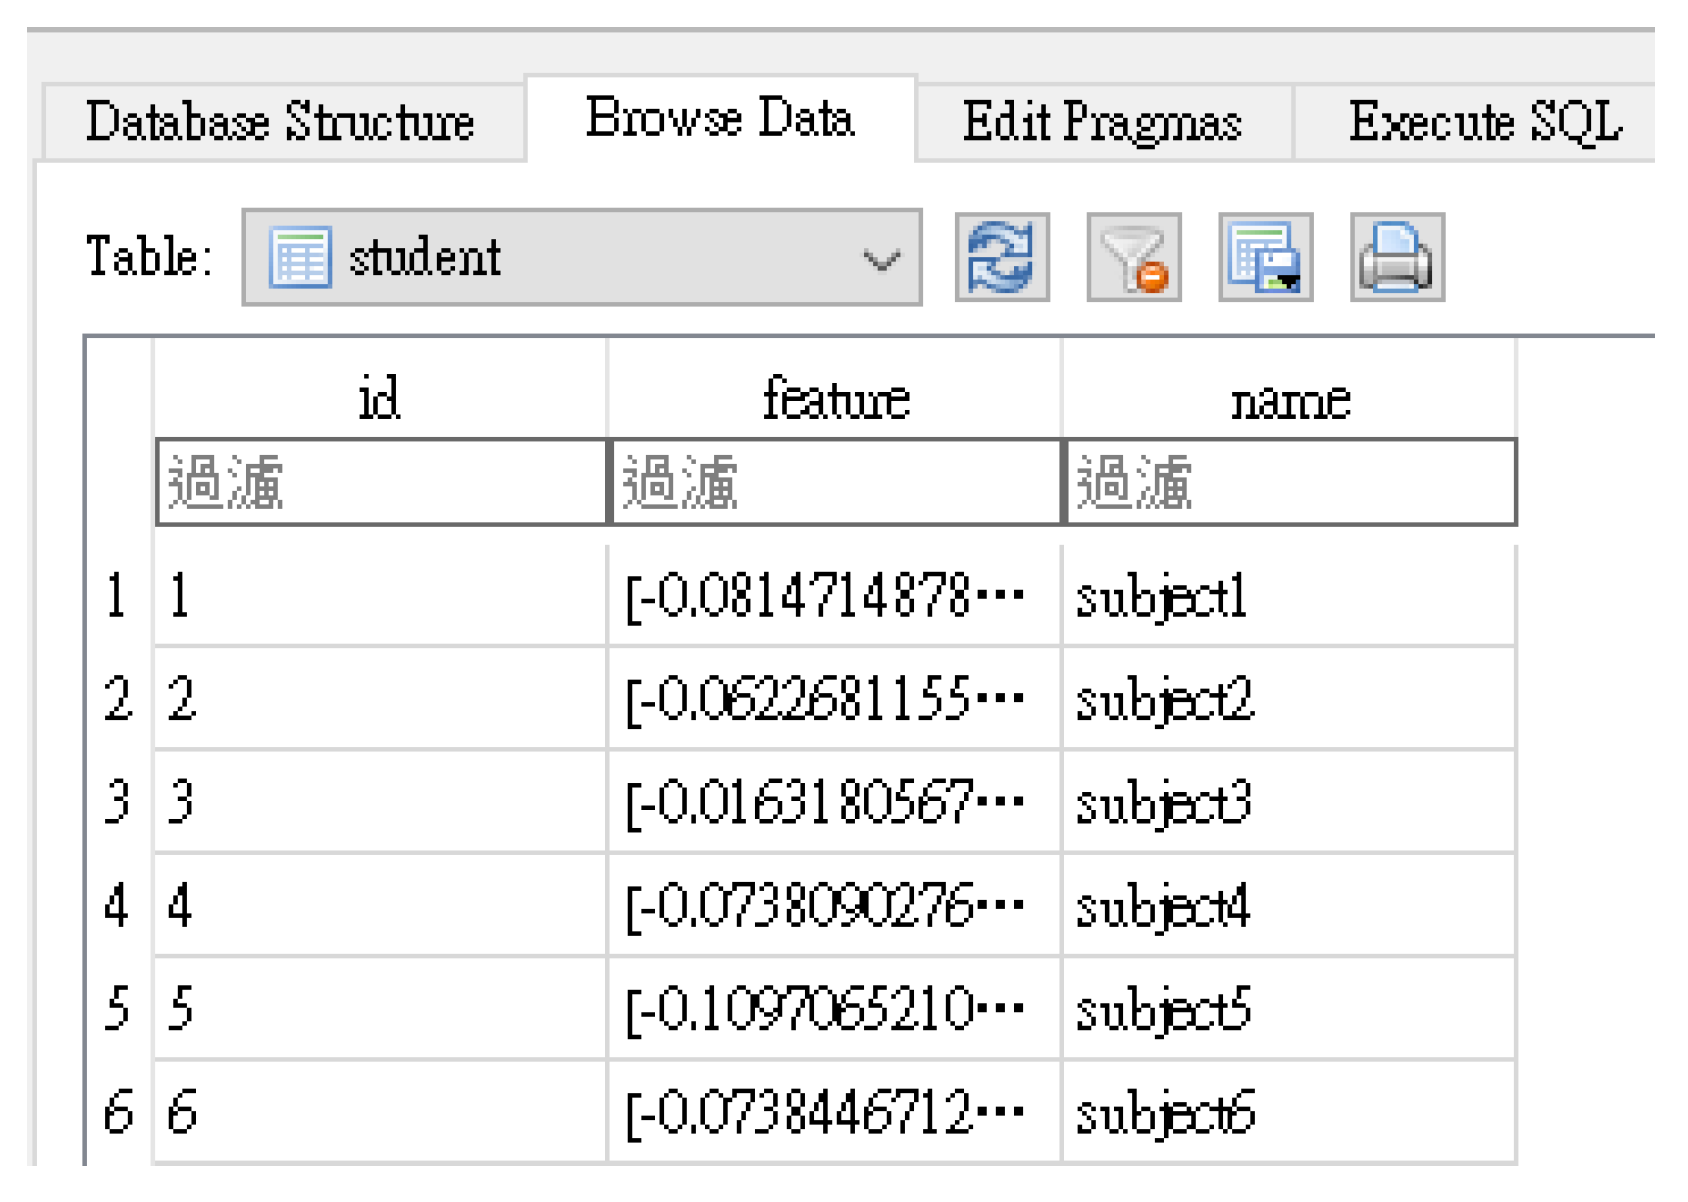
Task: Click the name cell subject1
Action: (1289, 597)
